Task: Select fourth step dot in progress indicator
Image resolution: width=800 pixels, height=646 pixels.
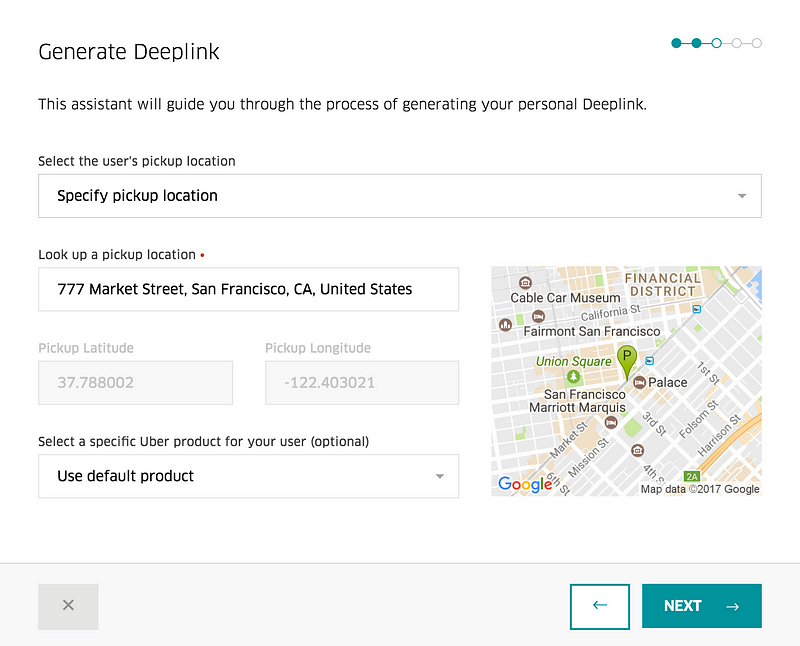Action: 736,43
